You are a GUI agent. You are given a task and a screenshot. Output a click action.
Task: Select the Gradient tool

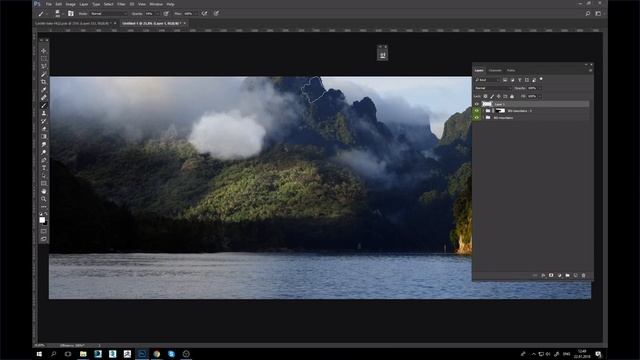click(44, 136)
